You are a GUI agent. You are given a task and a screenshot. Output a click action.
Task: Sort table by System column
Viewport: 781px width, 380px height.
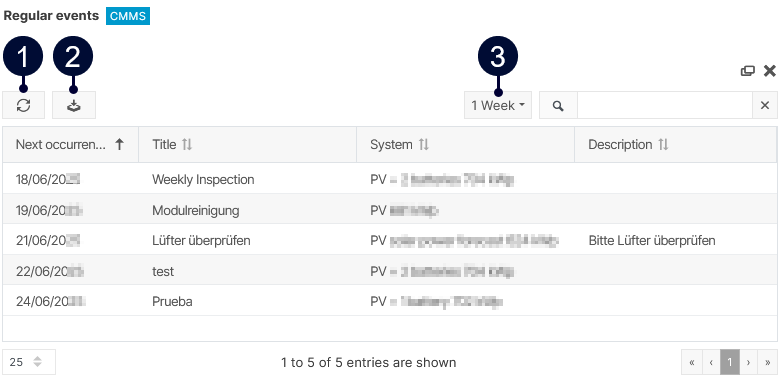pos(465,144)
